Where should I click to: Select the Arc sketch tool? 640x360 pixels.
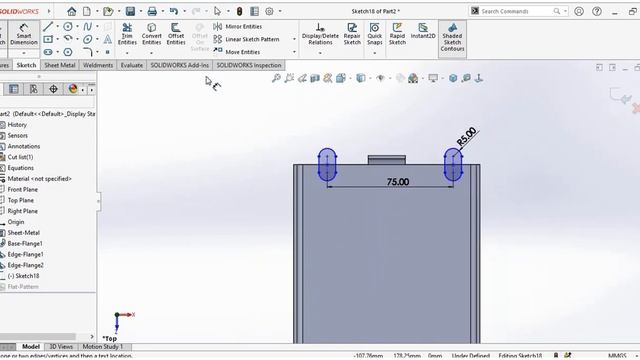(68, 39)
